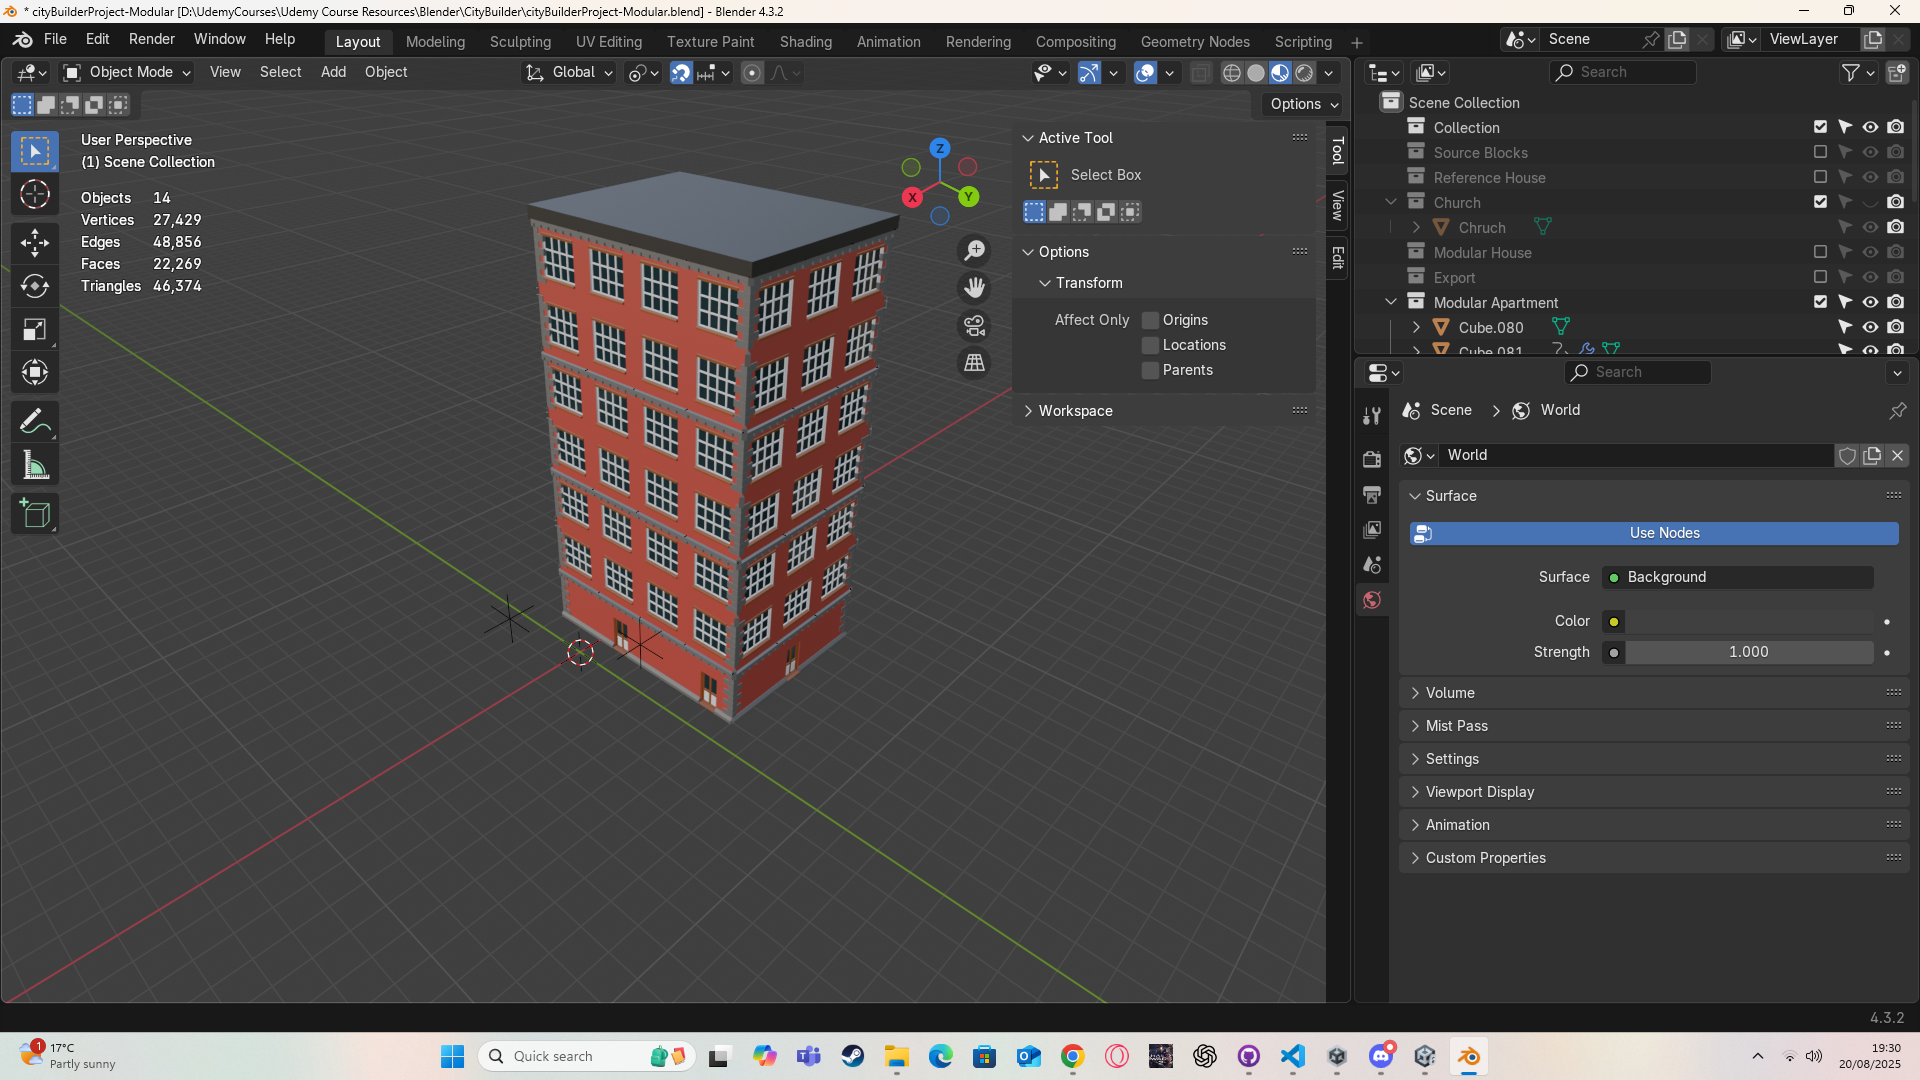Open the View sidebar tab
Viewport: 1920px width, 1080px height.
click(x=1338, y=206)
